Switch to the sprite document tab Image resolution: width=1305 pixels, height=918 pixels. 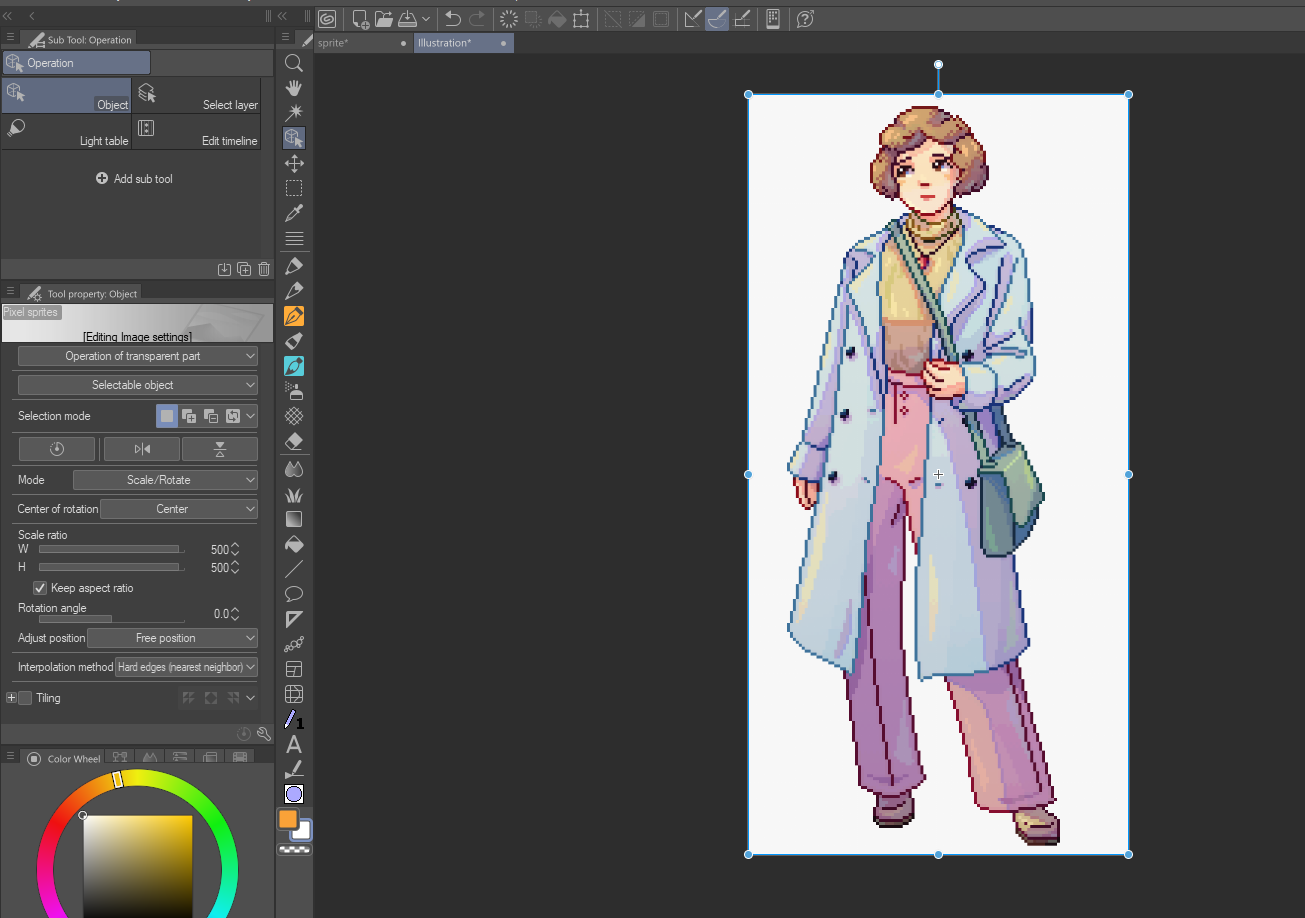point(333,43)
